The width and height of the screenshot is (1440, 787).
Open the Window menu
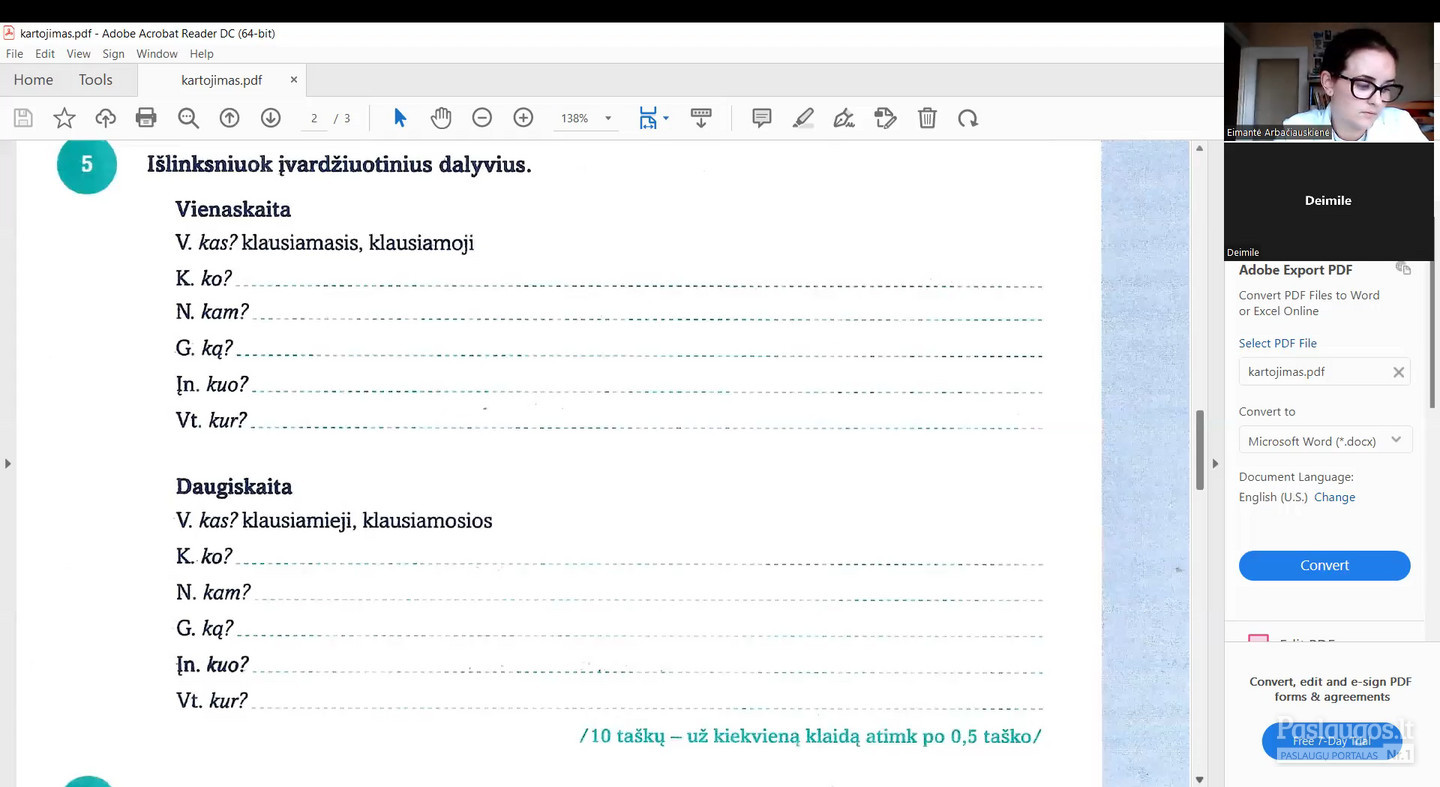coord(157,54)
